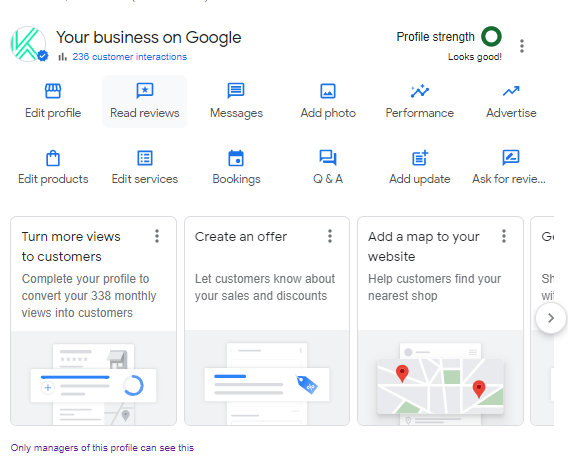The width and height of the screenshot is (568, 462).
Task: Click the Bookings label text
Action: [236, 179]
